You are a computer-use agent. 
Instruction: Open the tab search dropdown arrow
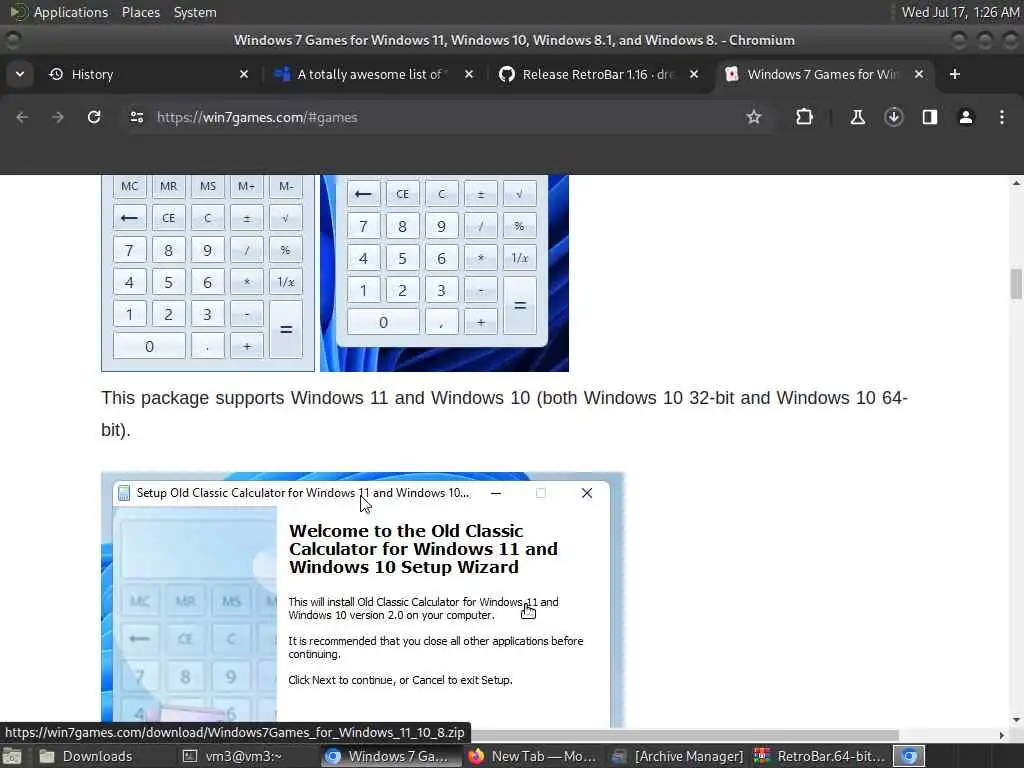(20, 74)
